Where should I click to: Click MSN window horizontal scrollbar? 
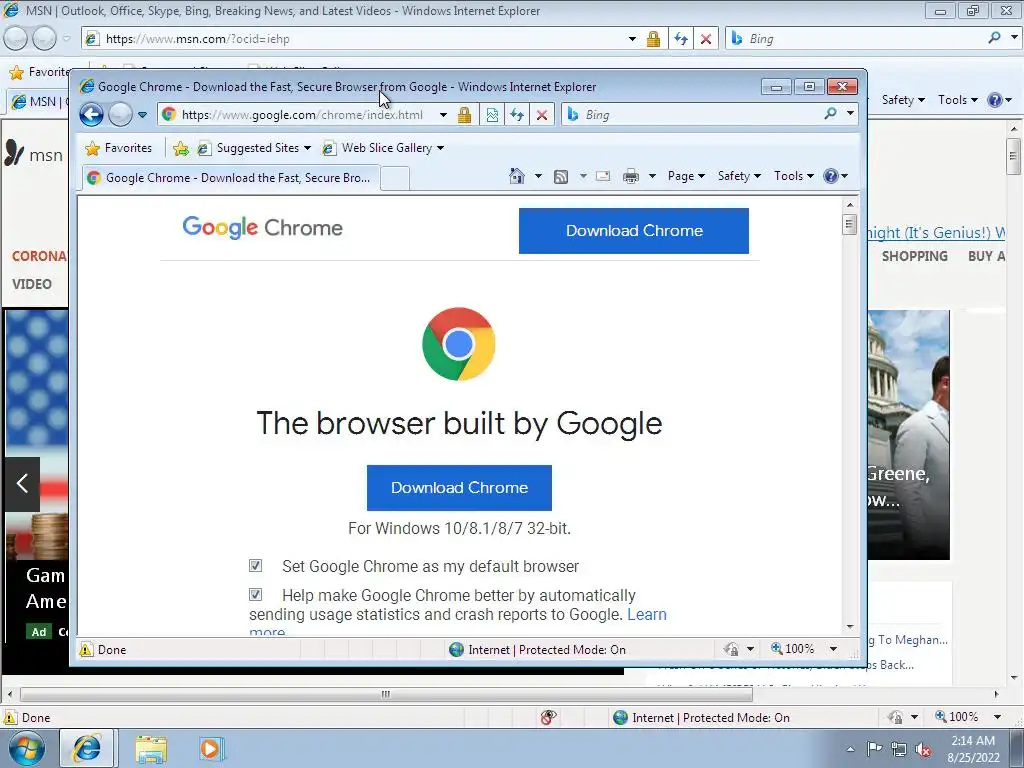click(x=386, y=694)
